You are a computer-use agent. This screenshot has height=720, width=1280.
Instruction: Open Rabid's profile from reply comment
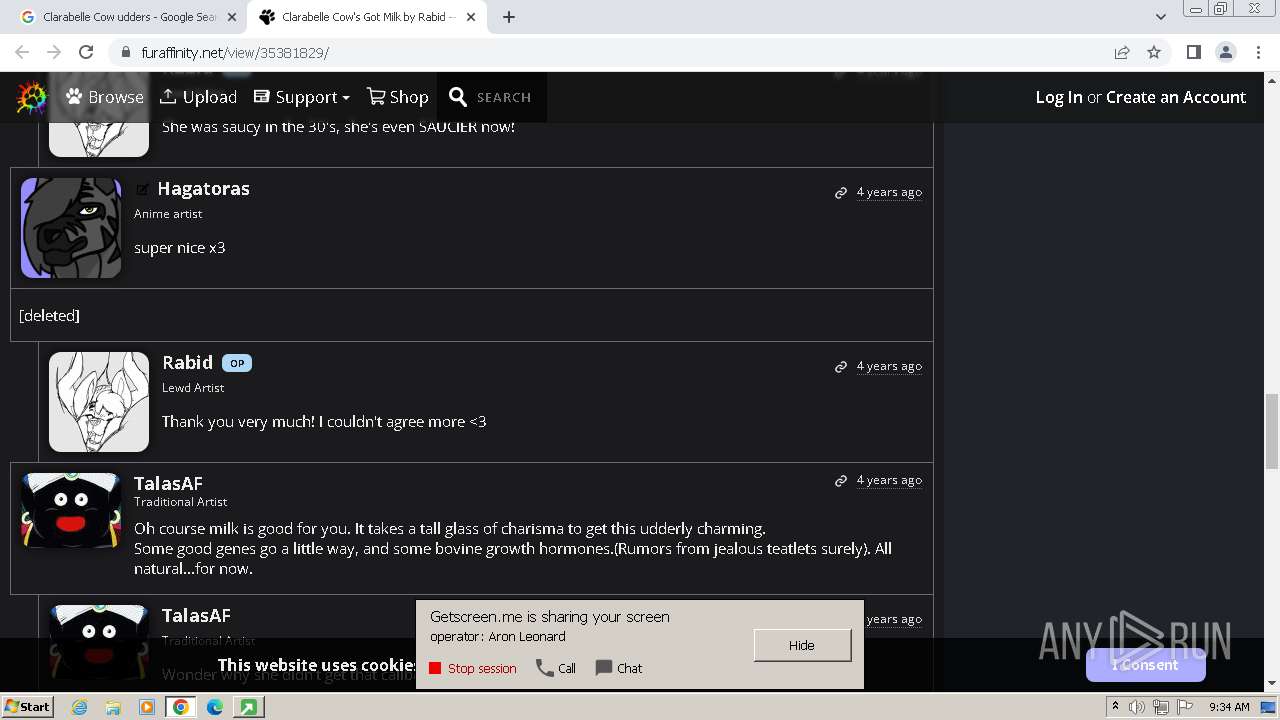[187, 362]
